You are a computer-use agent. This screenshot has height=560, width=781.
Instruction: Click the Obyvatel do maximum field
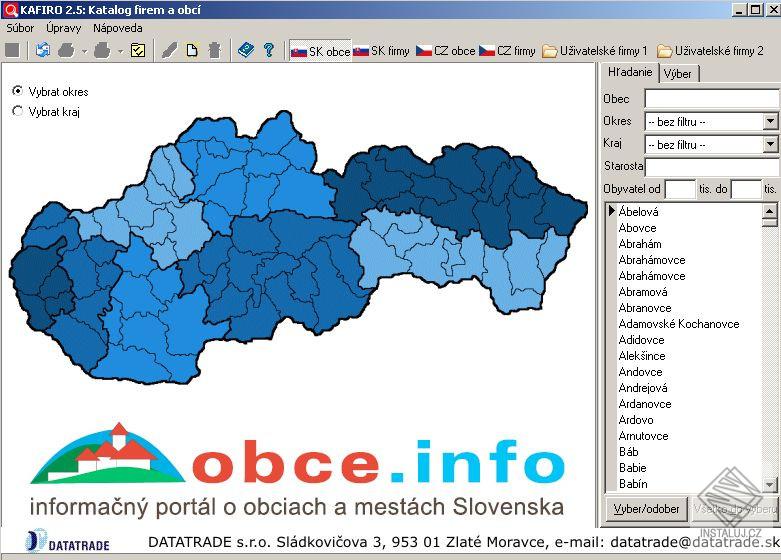746,189
